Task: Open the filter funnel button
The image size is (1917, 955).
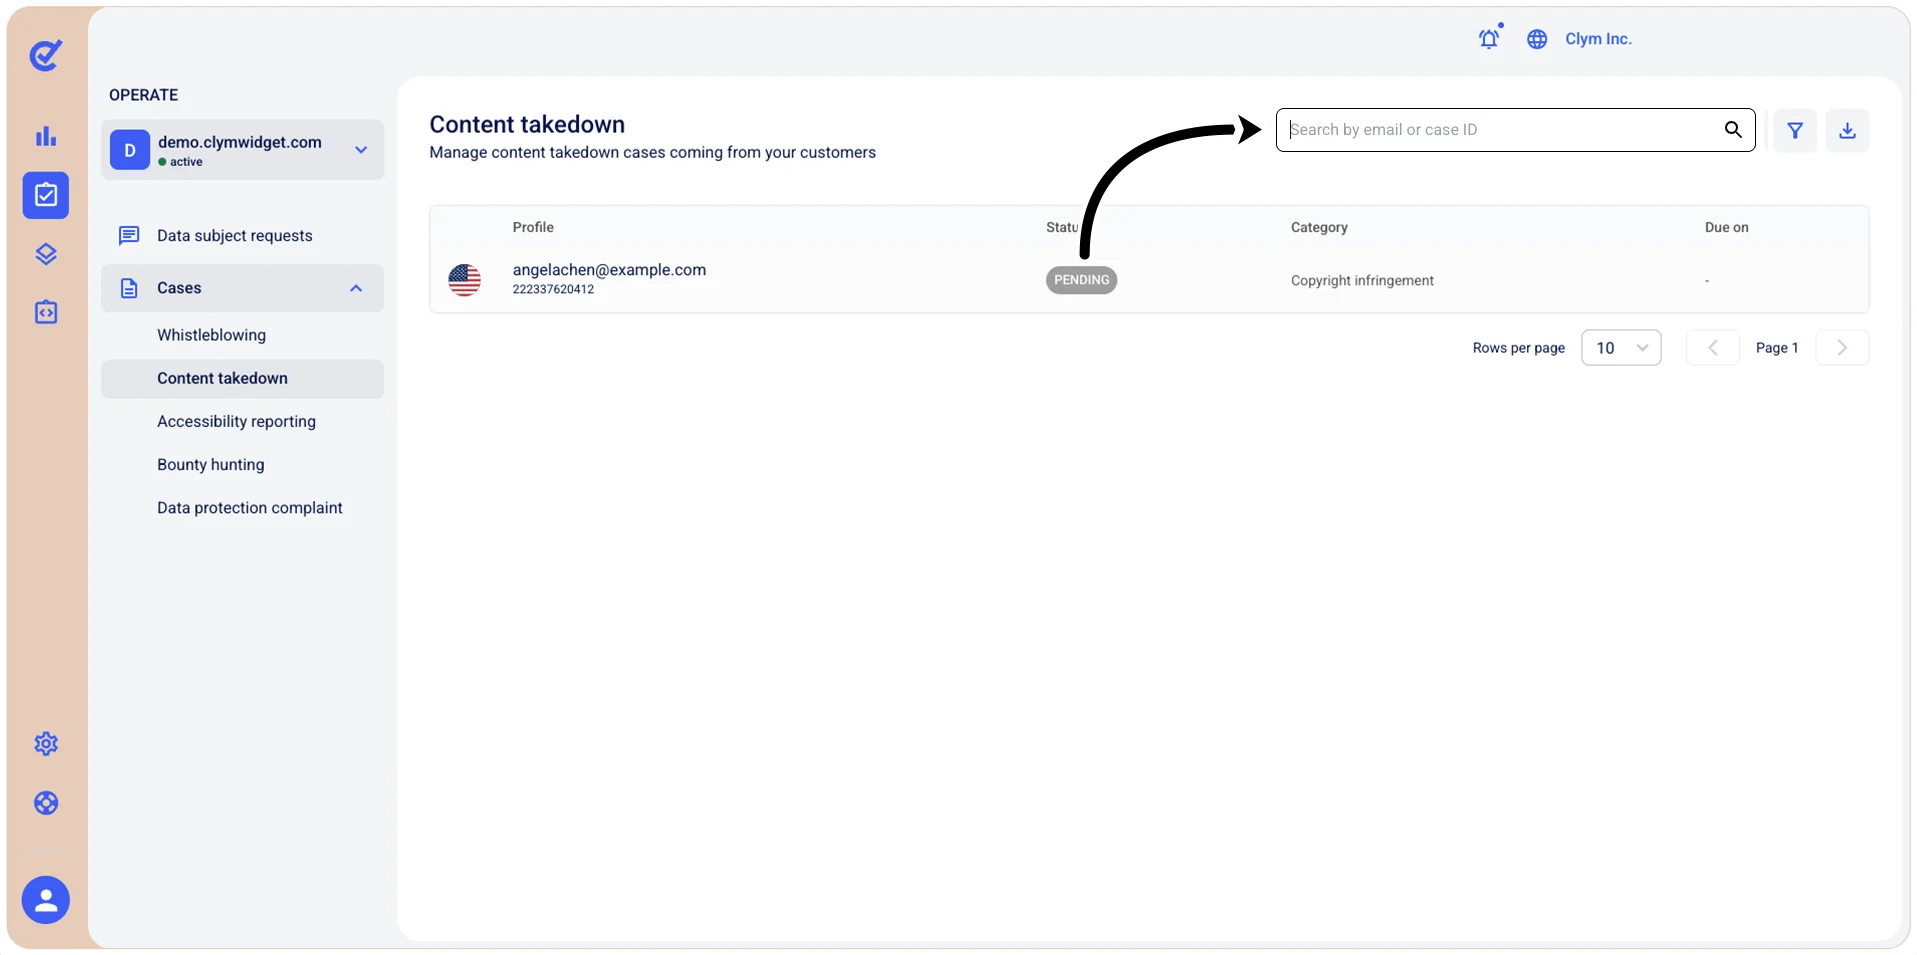Action: point(1795,130)
